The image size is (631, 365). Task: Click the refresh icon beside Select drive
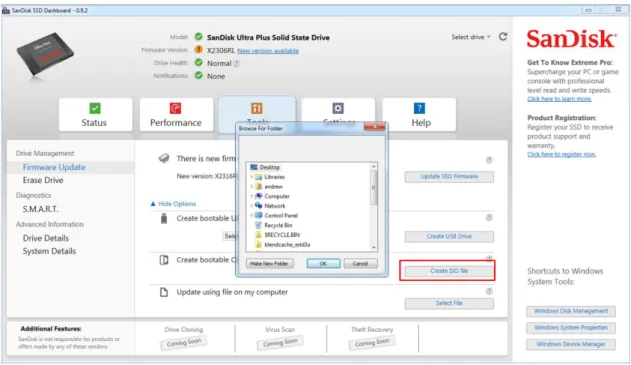coord(503,37)
